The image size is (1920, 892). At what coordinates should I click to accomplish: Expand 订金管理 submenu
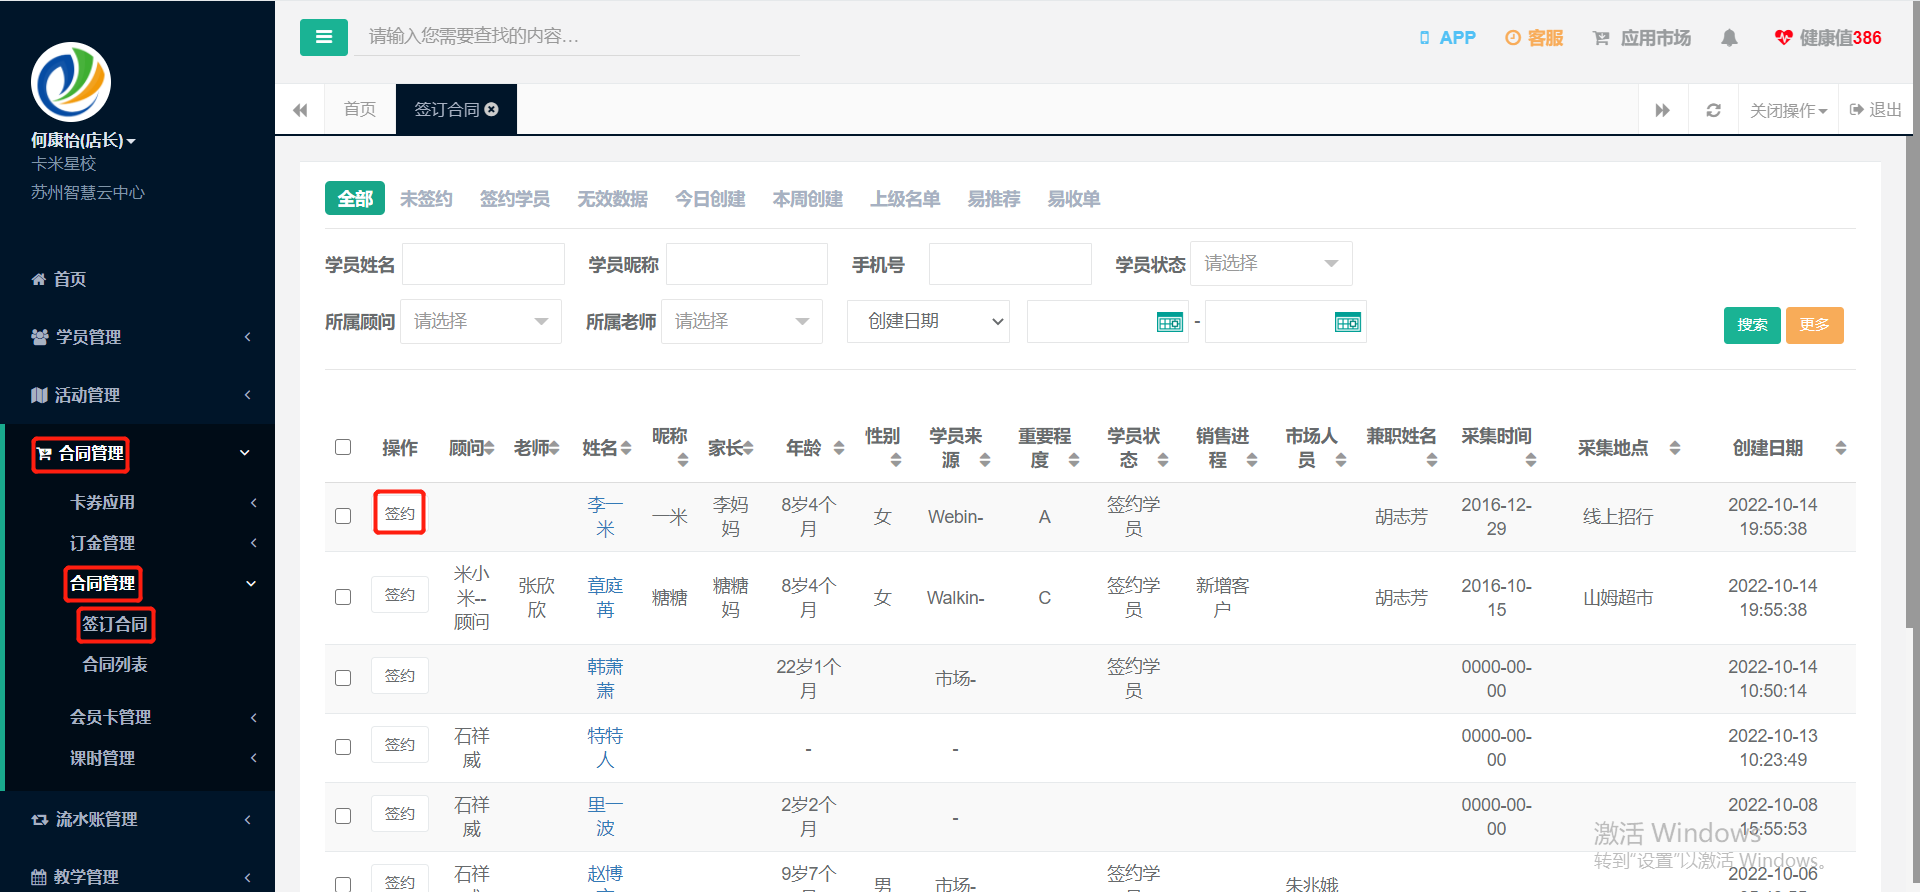point(160,543)
